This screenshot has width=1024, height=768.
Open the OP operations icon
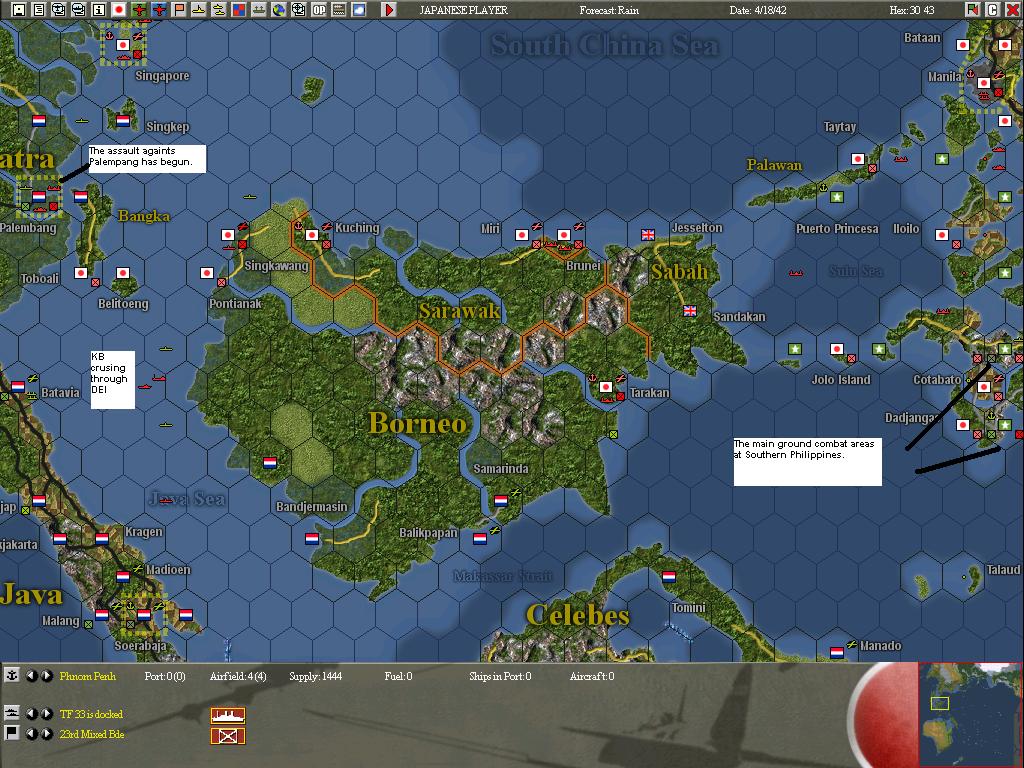[x=319, y=10]
